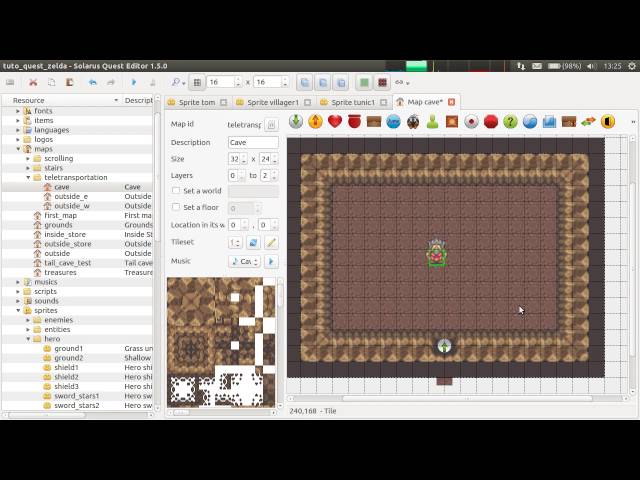Add a crystal block entity
640x480 pixels.
tap(549, 121)
